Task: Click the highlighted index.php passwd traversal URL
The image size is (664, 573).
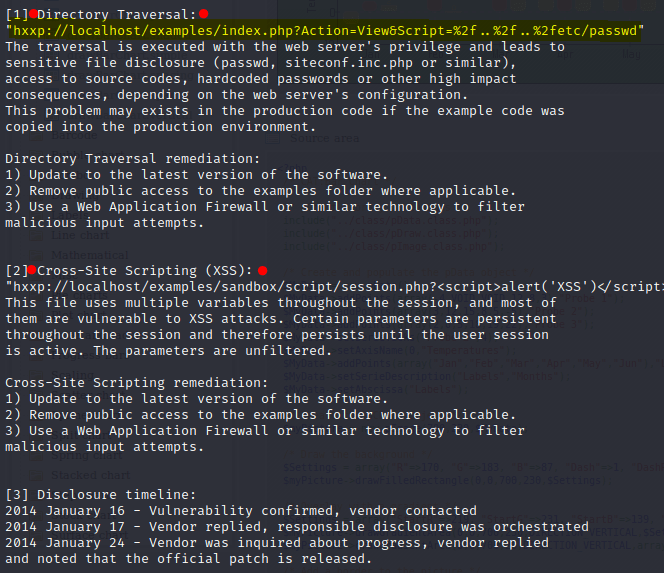Action: click(x=325, y=30)
